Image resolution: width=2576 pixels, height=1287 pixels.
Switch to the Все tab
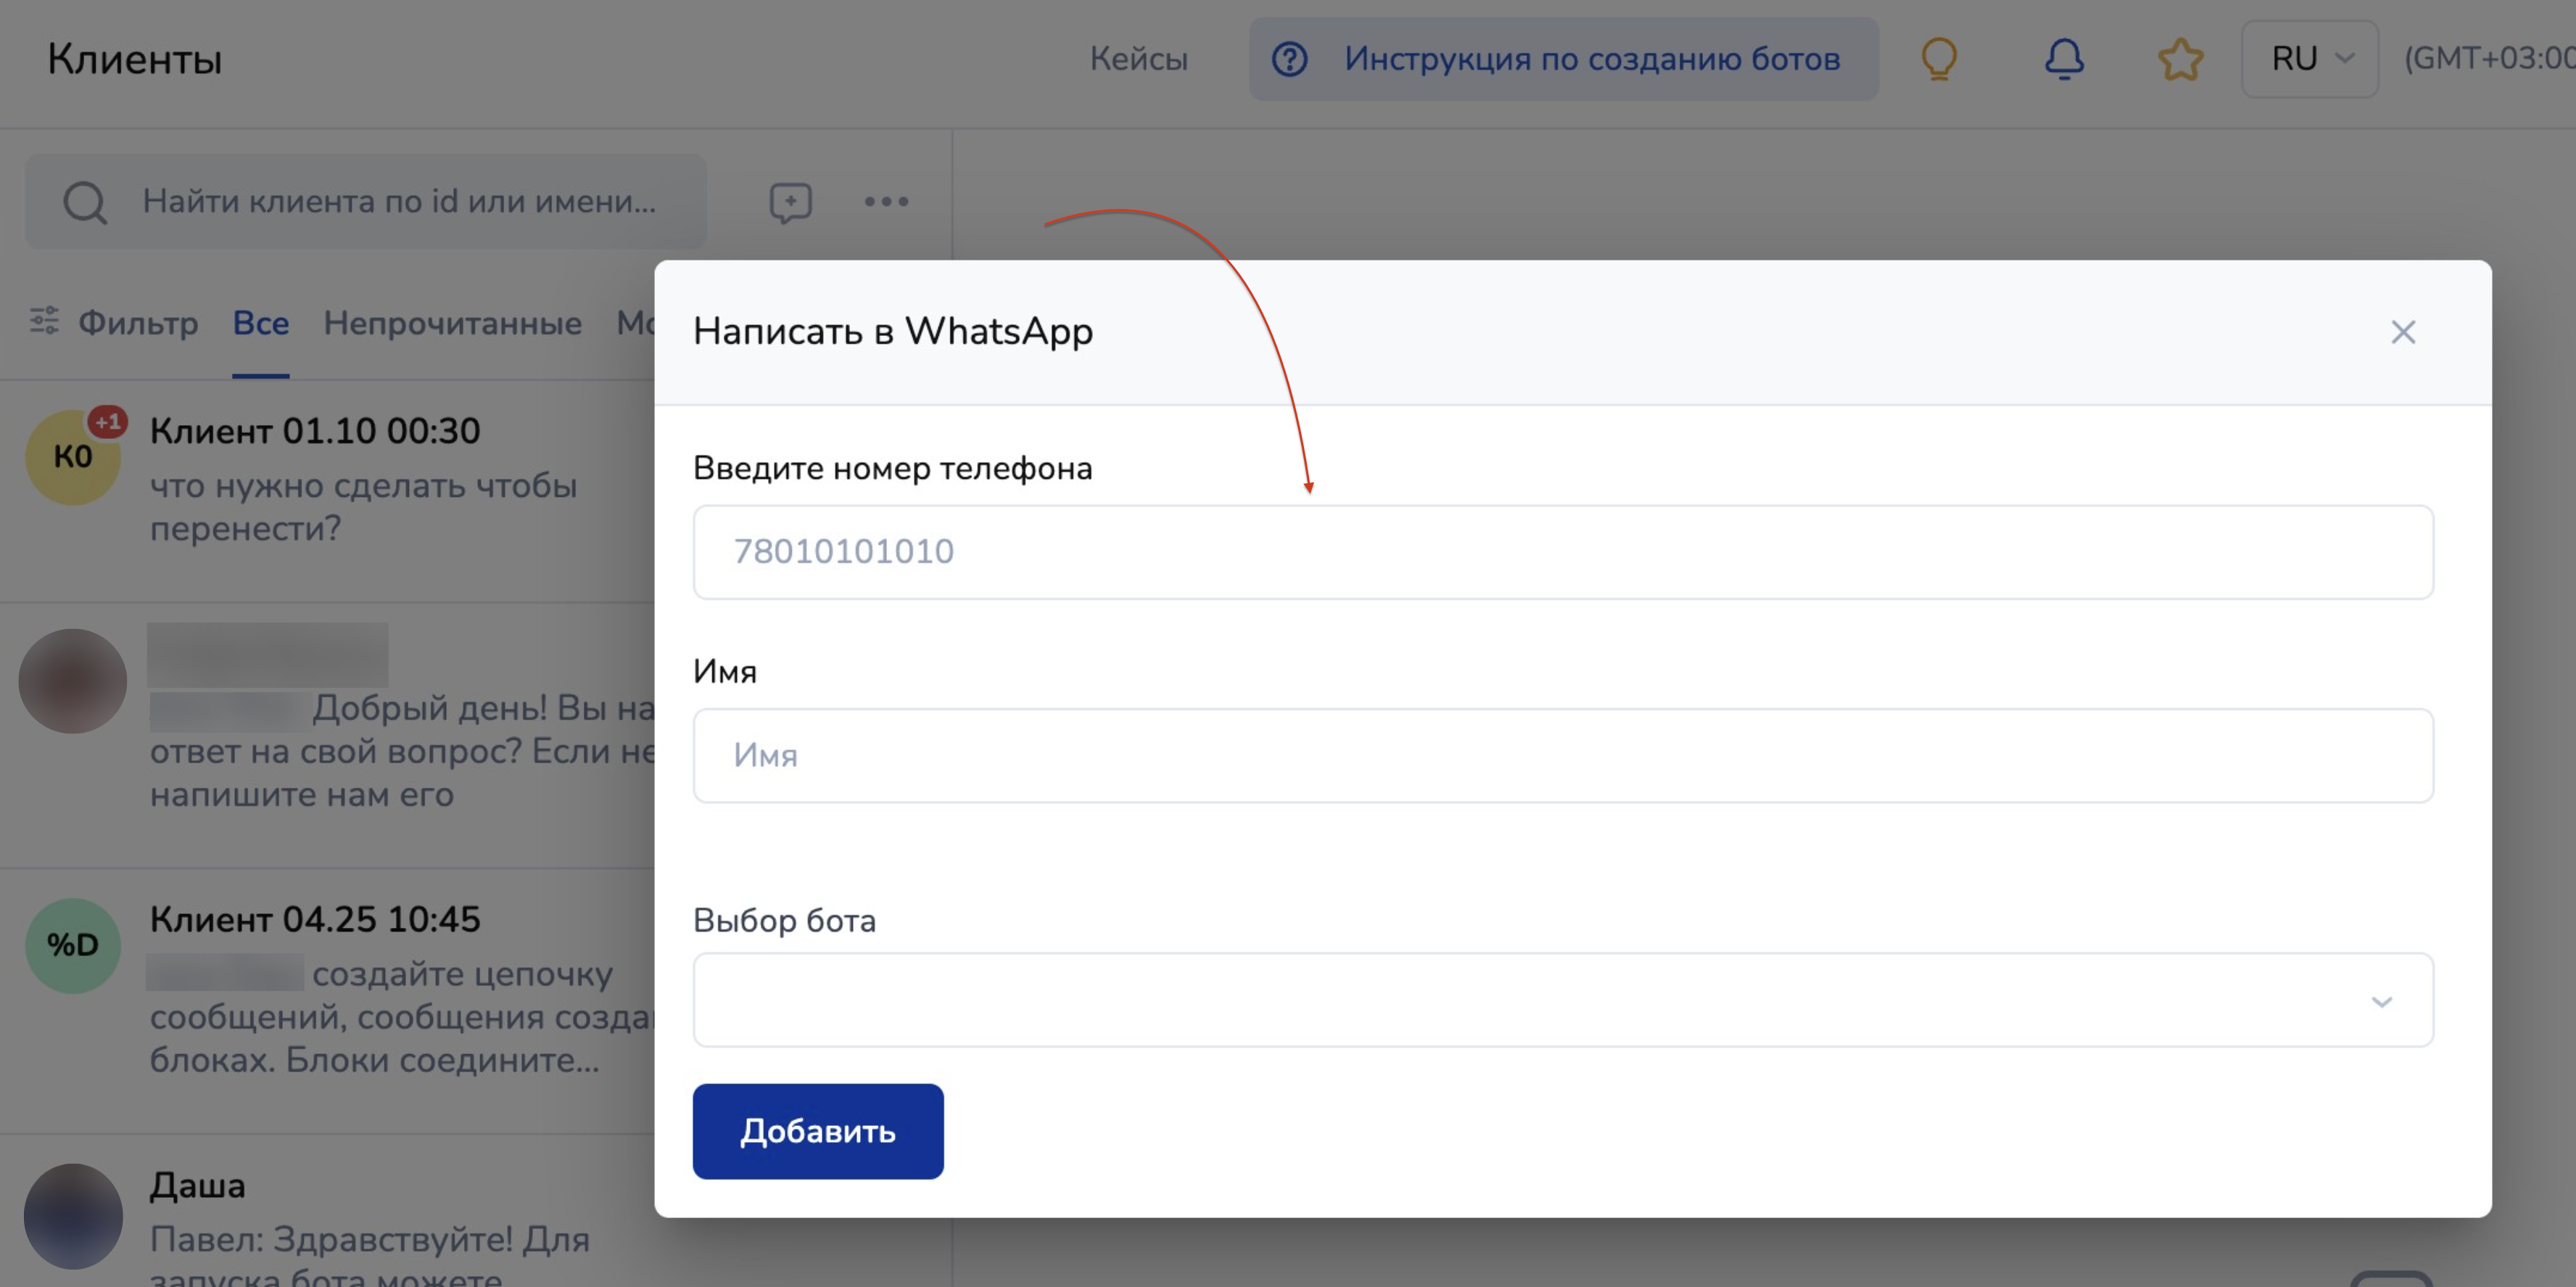point(260,323)
